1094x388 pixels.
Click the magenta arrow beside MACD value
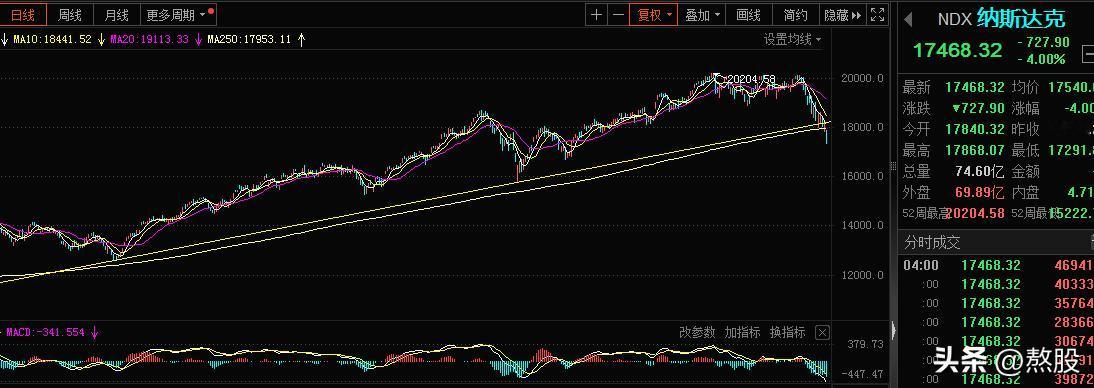point(94,333)
